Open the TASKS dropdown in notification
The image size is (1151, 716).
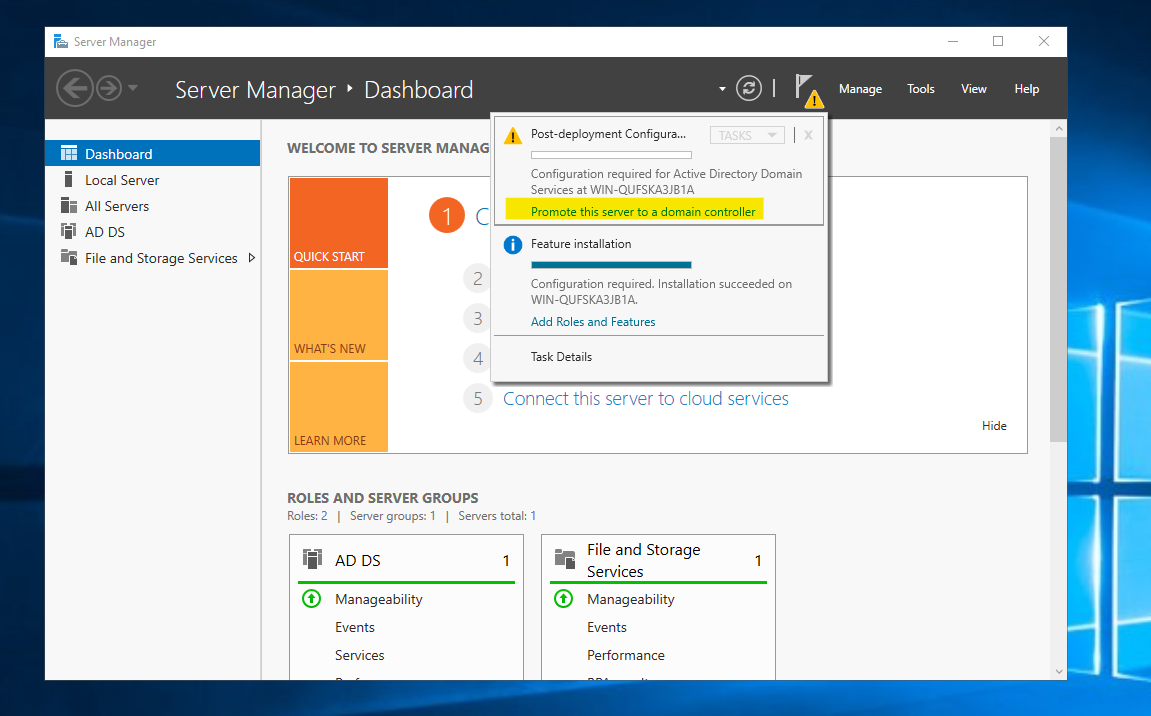point(747,135)
